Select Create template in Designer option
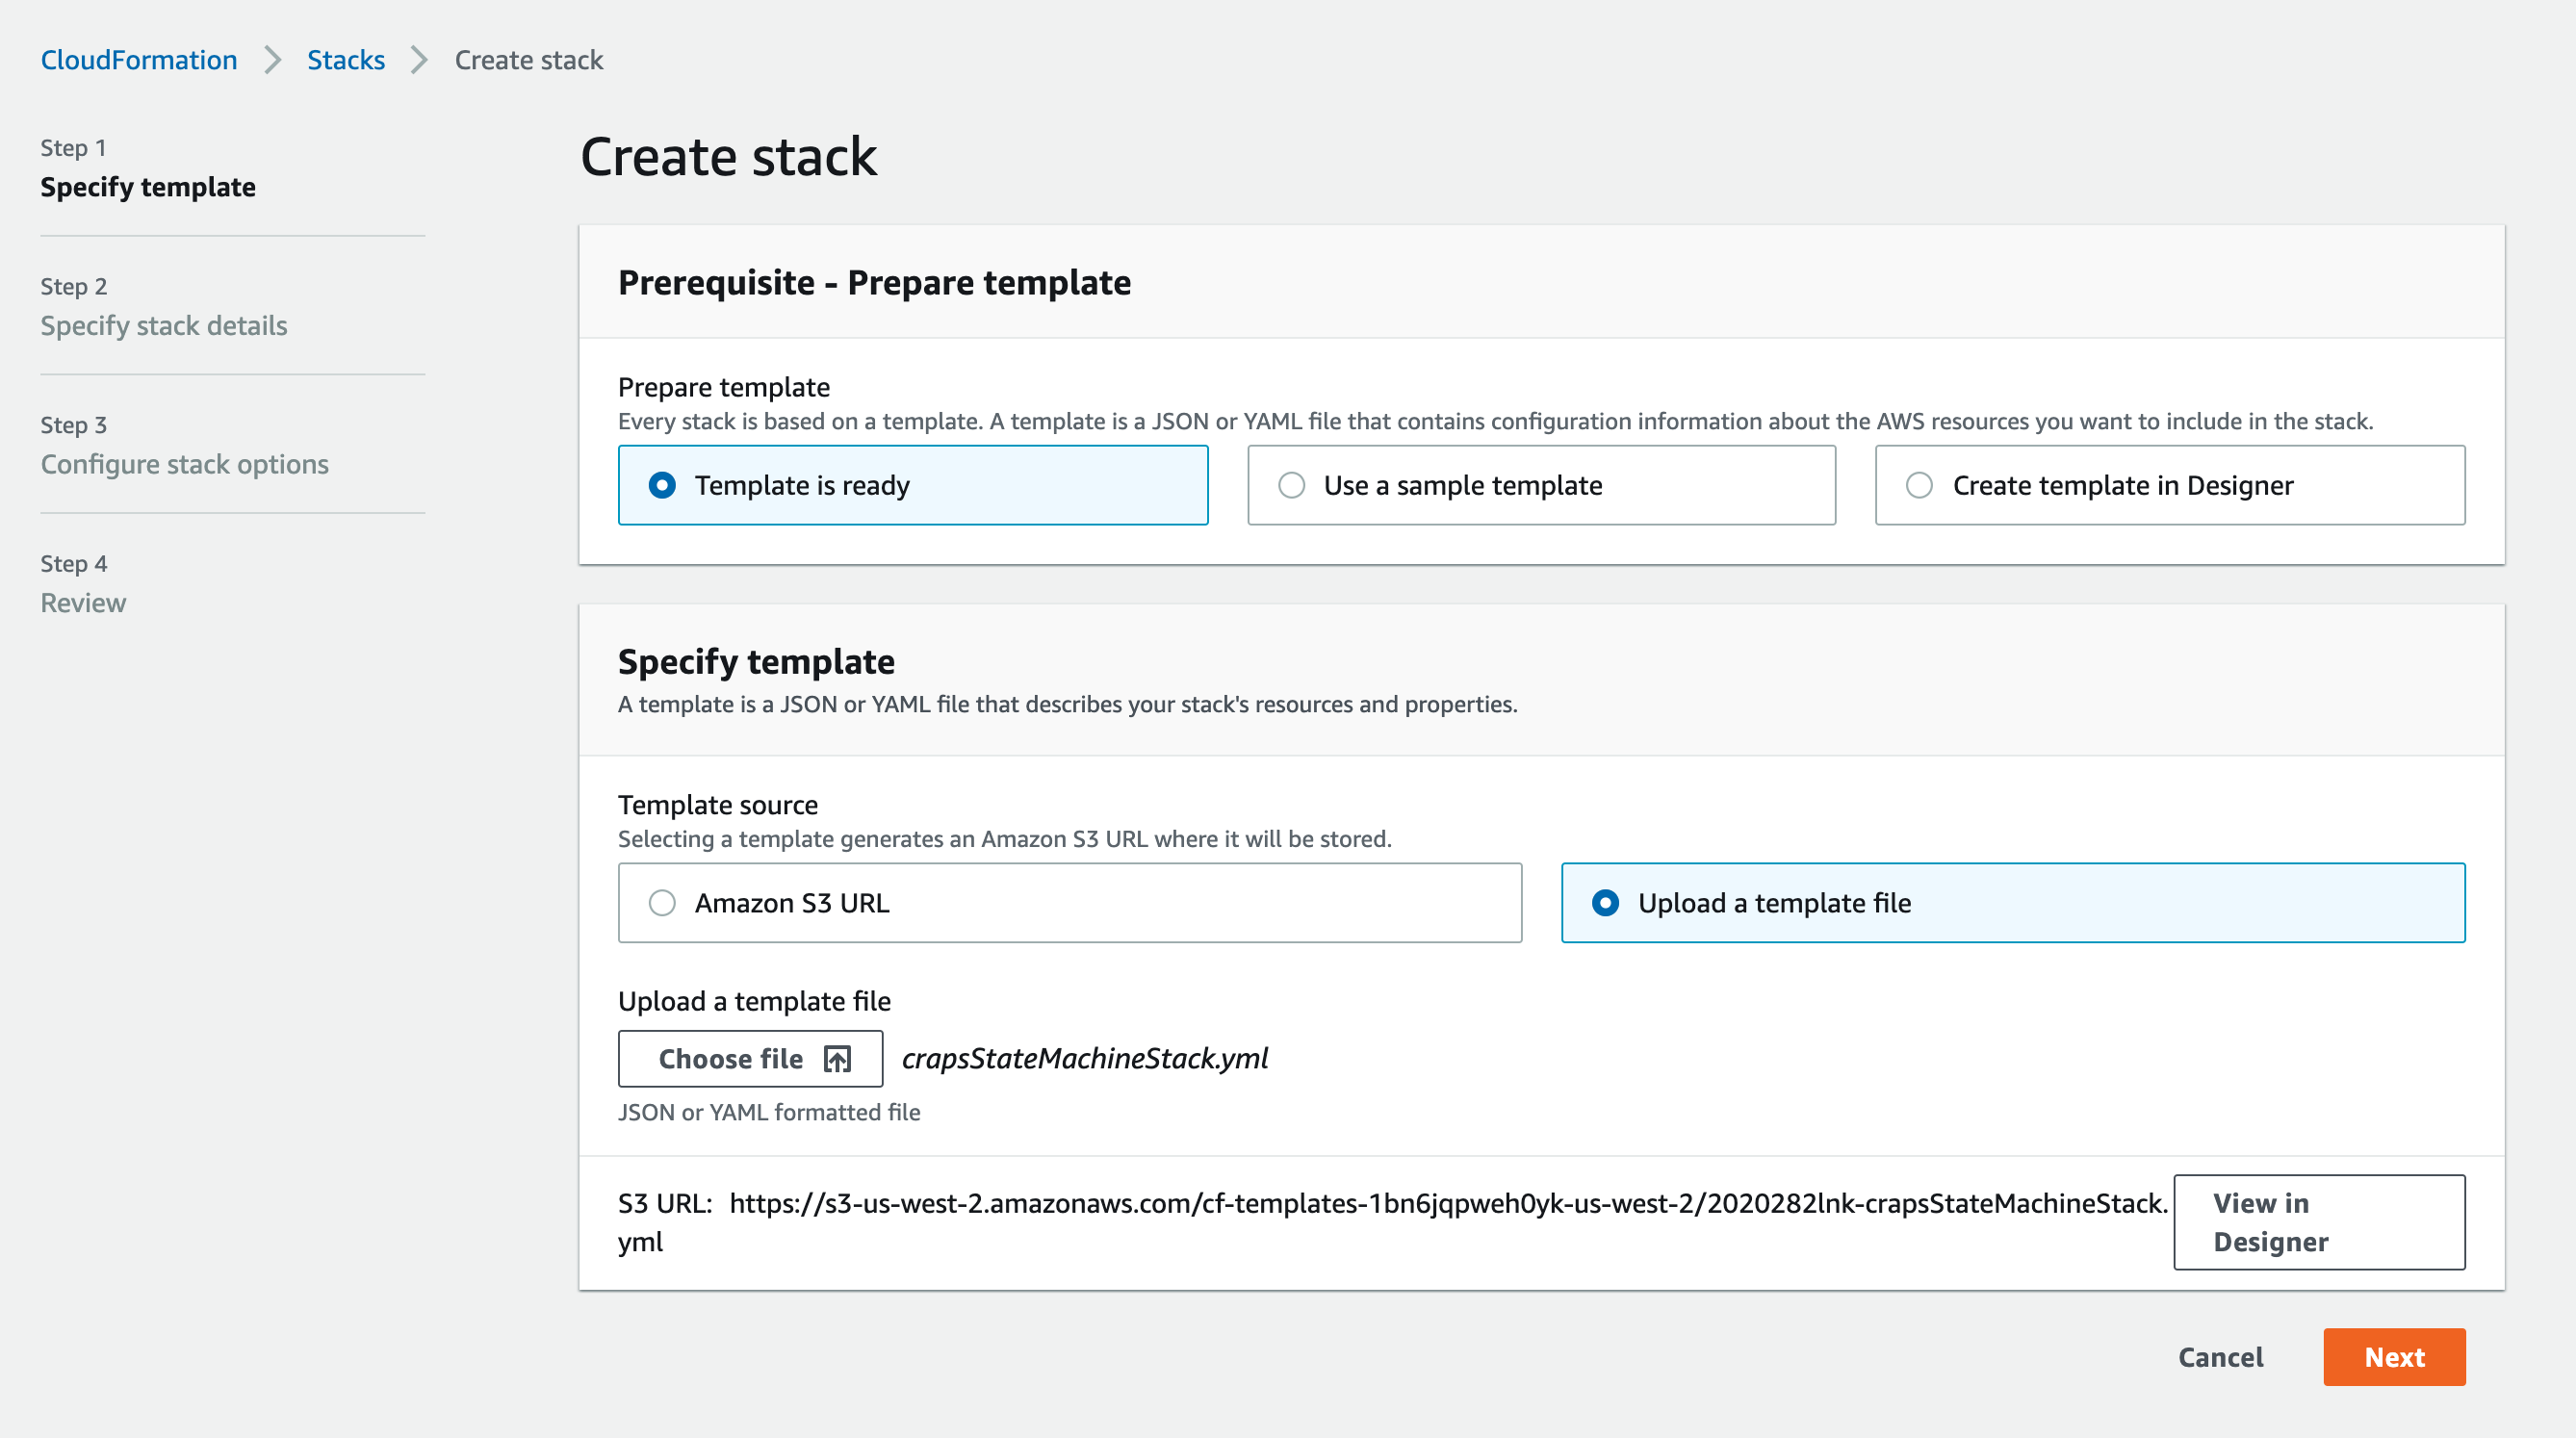 click(2170, 485)
